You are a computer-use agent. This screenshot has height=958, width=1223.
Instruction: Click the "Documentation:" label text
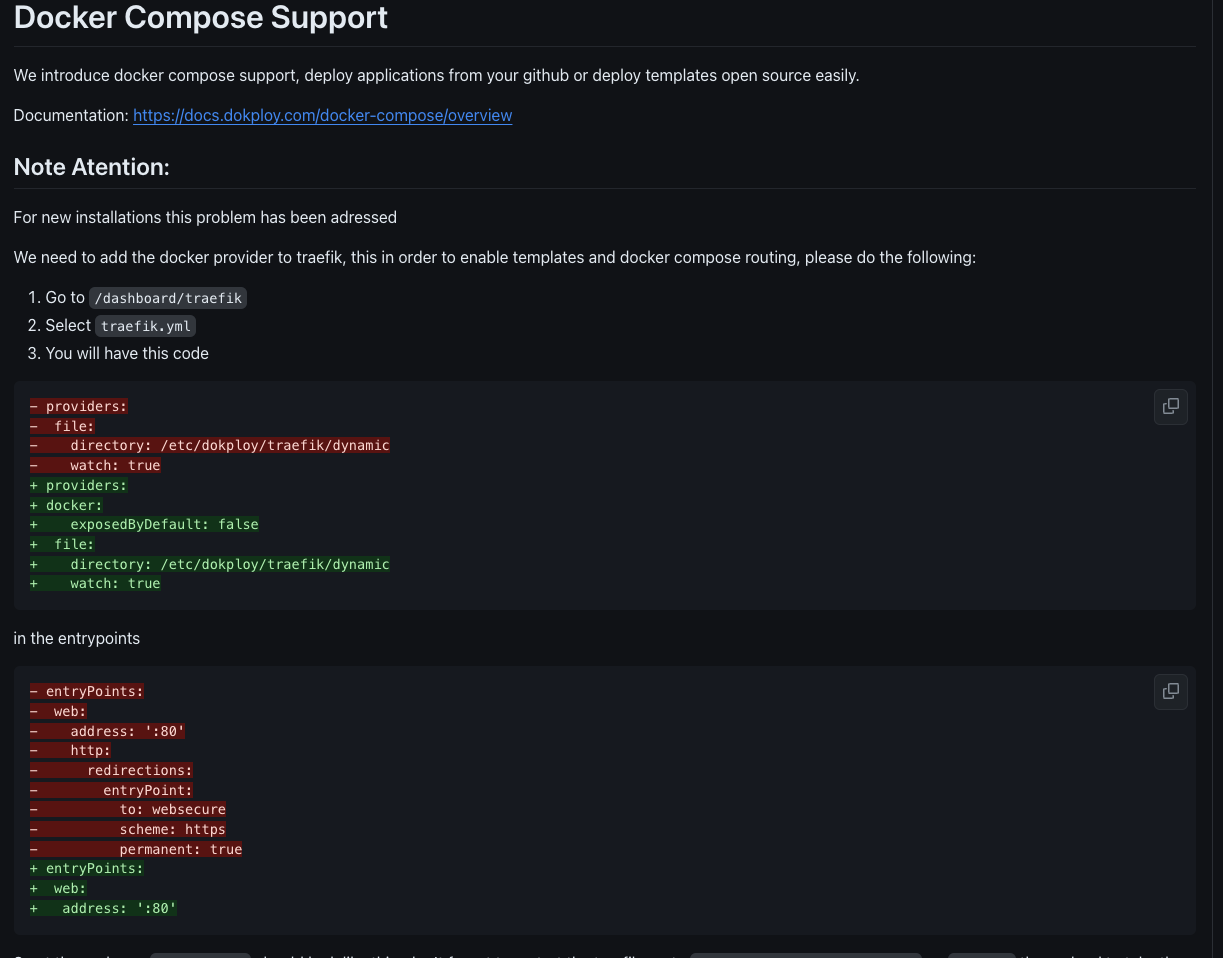tap(71, 116)
